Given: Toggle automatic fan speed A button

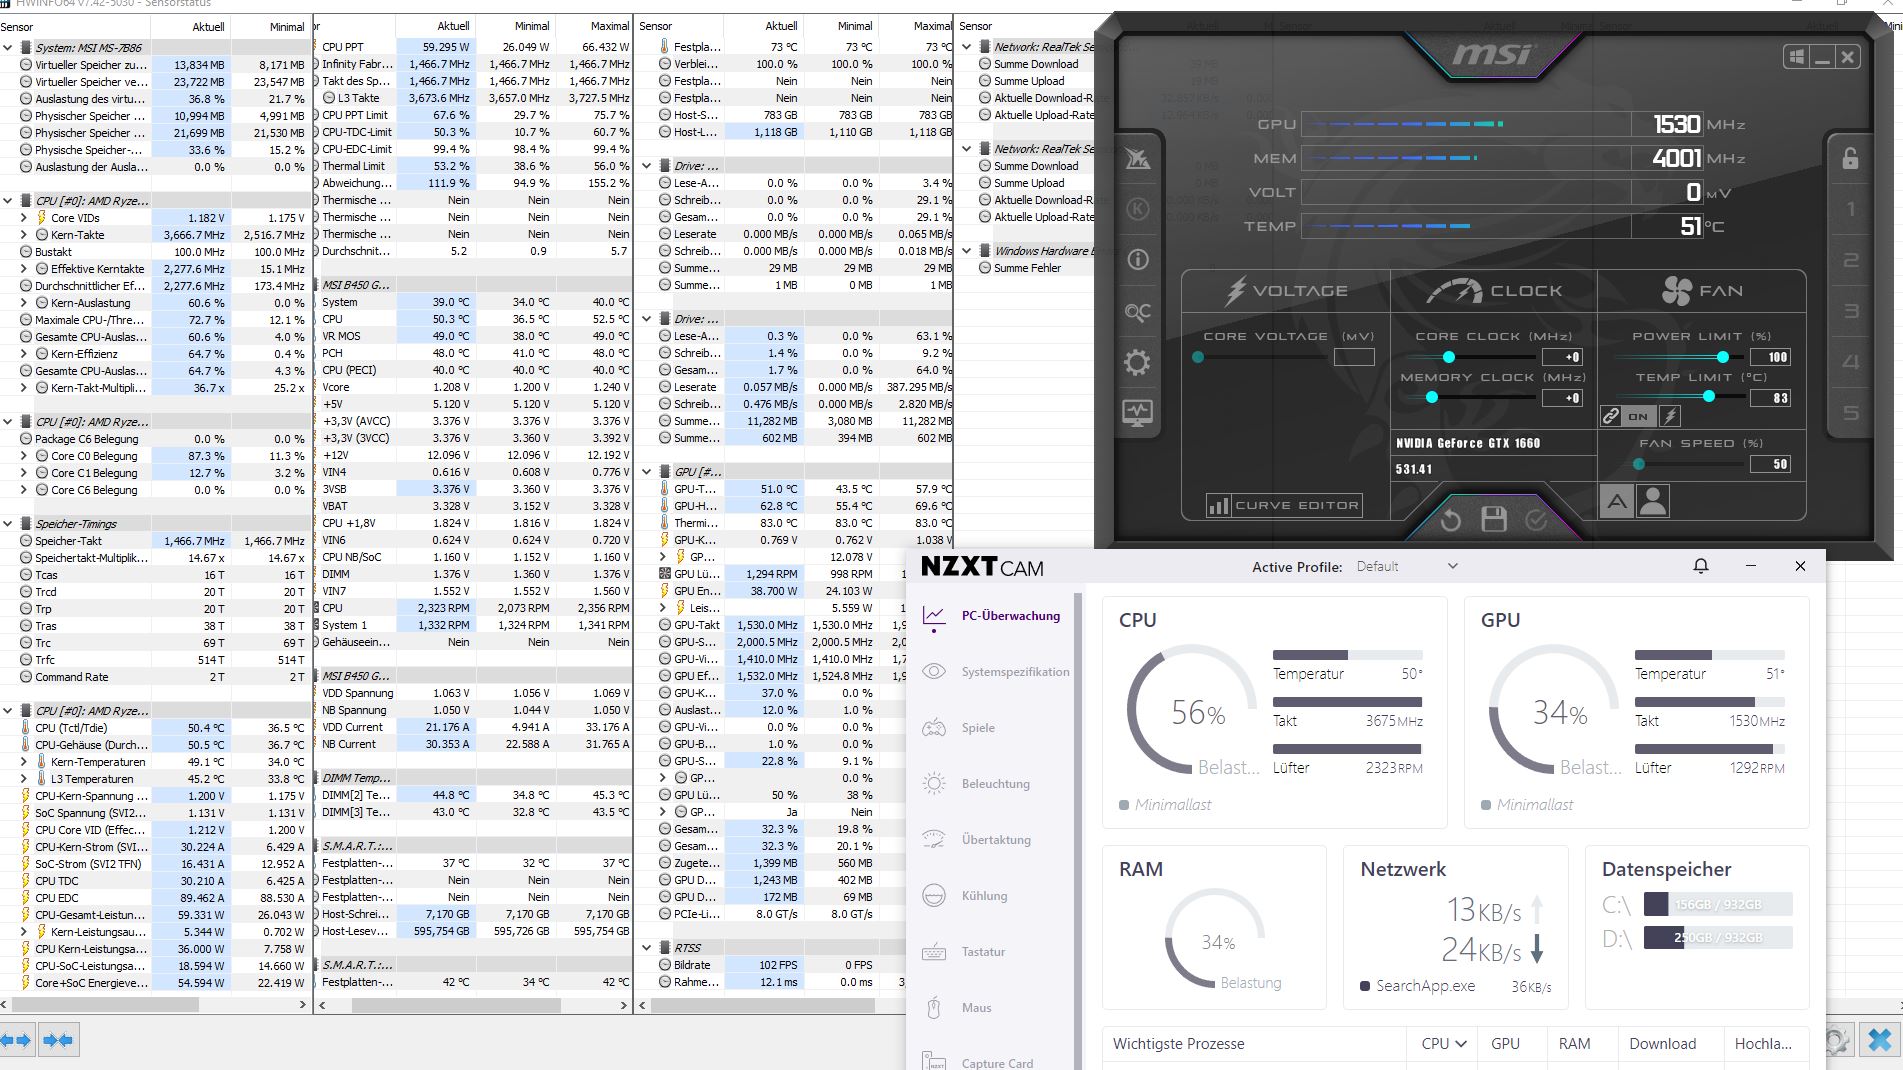Looking at the screenshot, I should pos(1617,501).
